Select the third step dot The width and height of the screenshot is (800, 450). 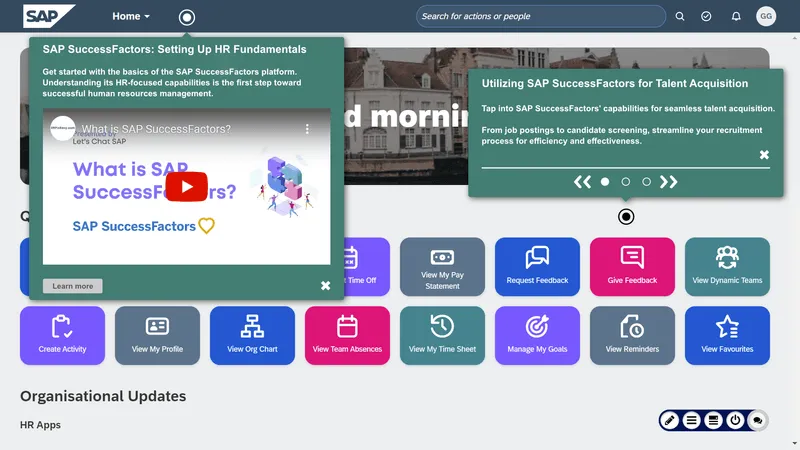click(646, 182)
